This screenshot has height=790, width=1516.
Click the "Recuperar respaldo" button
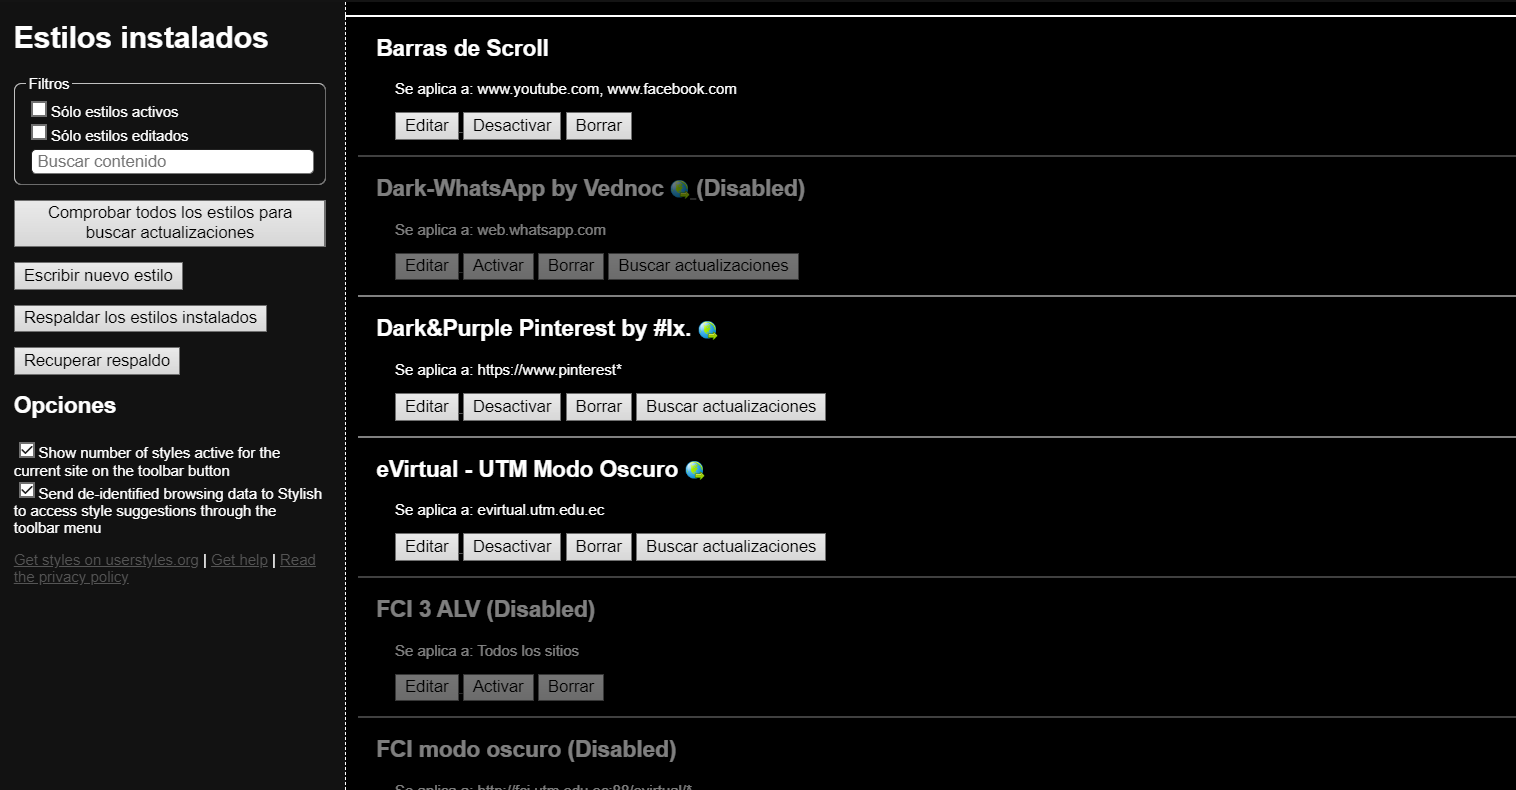(96, 360)
